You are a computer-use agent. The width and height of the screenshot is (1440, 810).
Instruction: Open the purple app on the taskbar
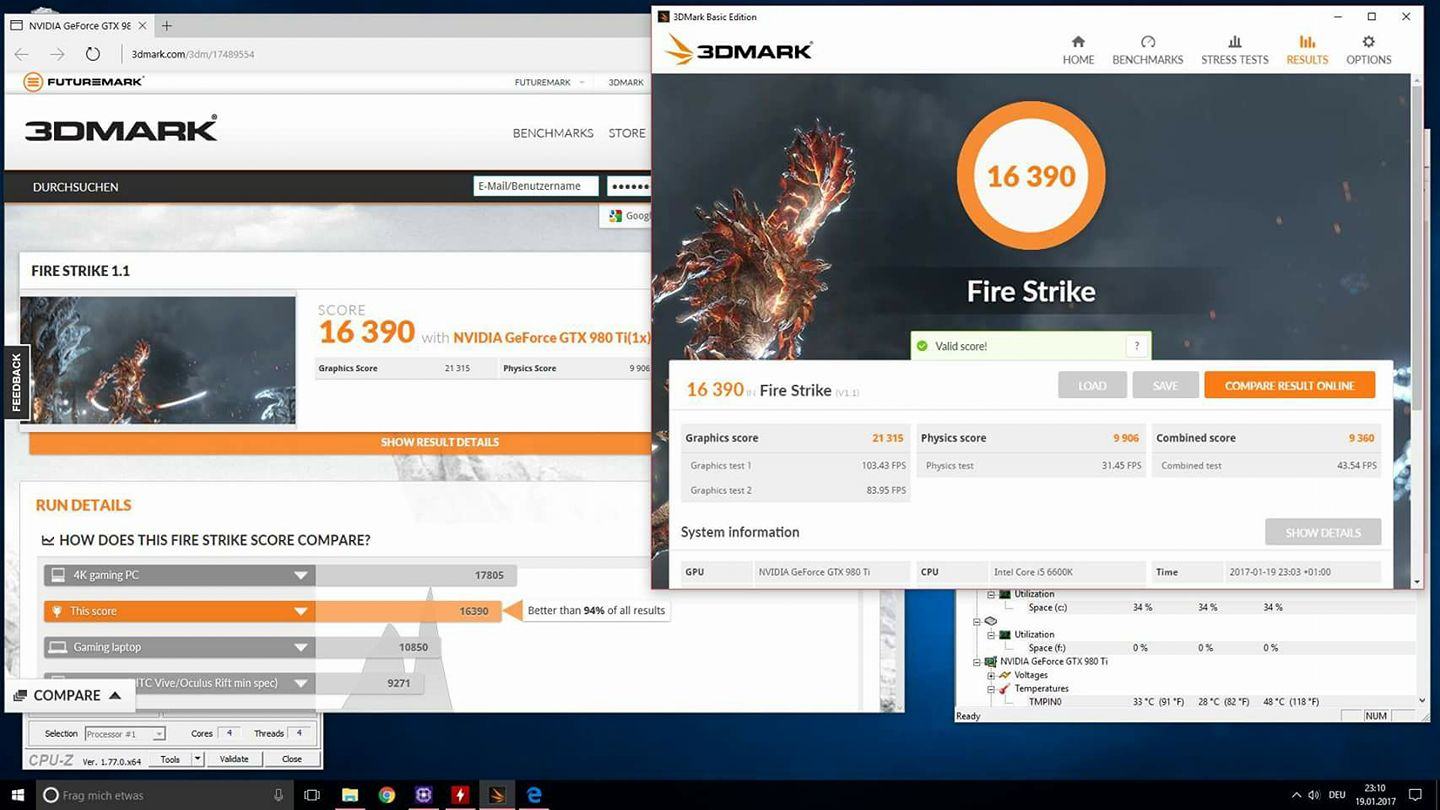424,795
